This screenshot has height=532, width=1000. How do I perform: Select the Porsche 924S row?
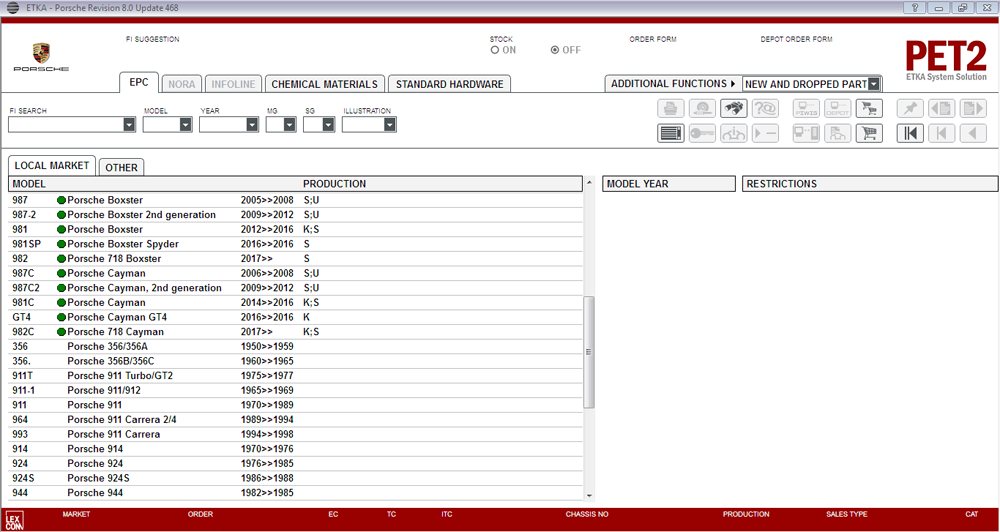click(x=295, y=478)
